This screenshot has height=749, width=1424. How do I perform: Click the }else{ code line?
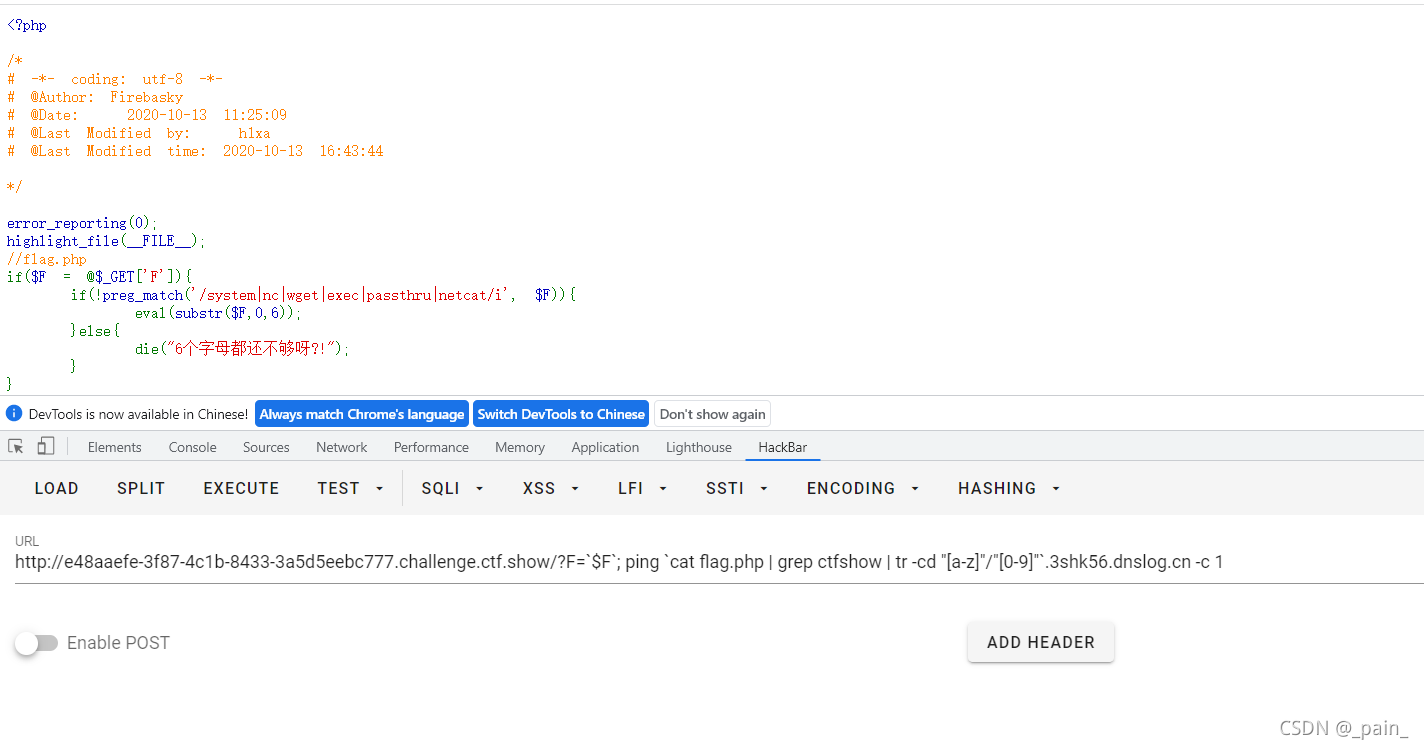point(95,331)
